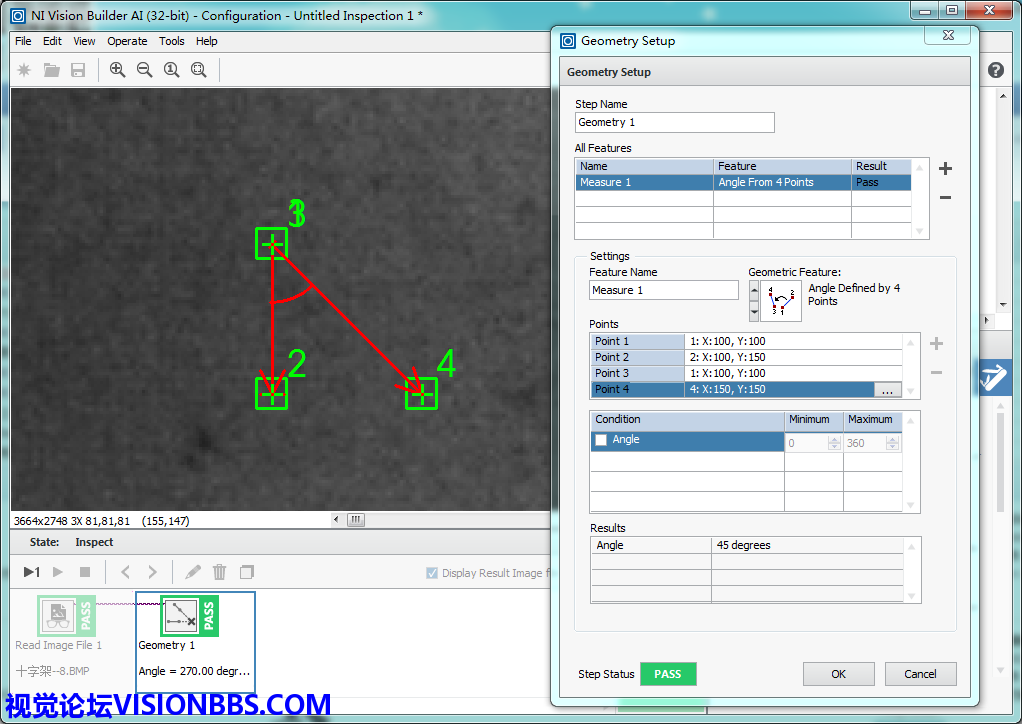Select Point 1 row in Points list
The height and width of the screenshot is (724, 1022).
point(746,341)
